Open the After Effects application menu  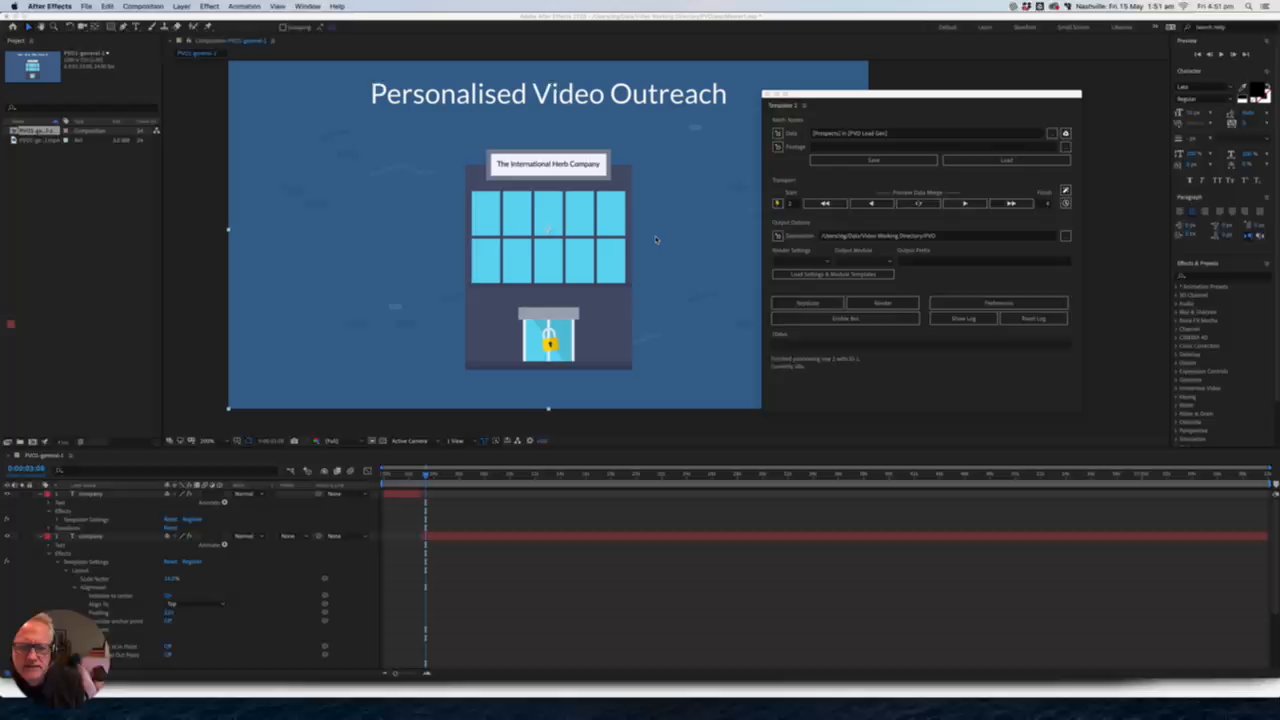(x=49, y=6)
